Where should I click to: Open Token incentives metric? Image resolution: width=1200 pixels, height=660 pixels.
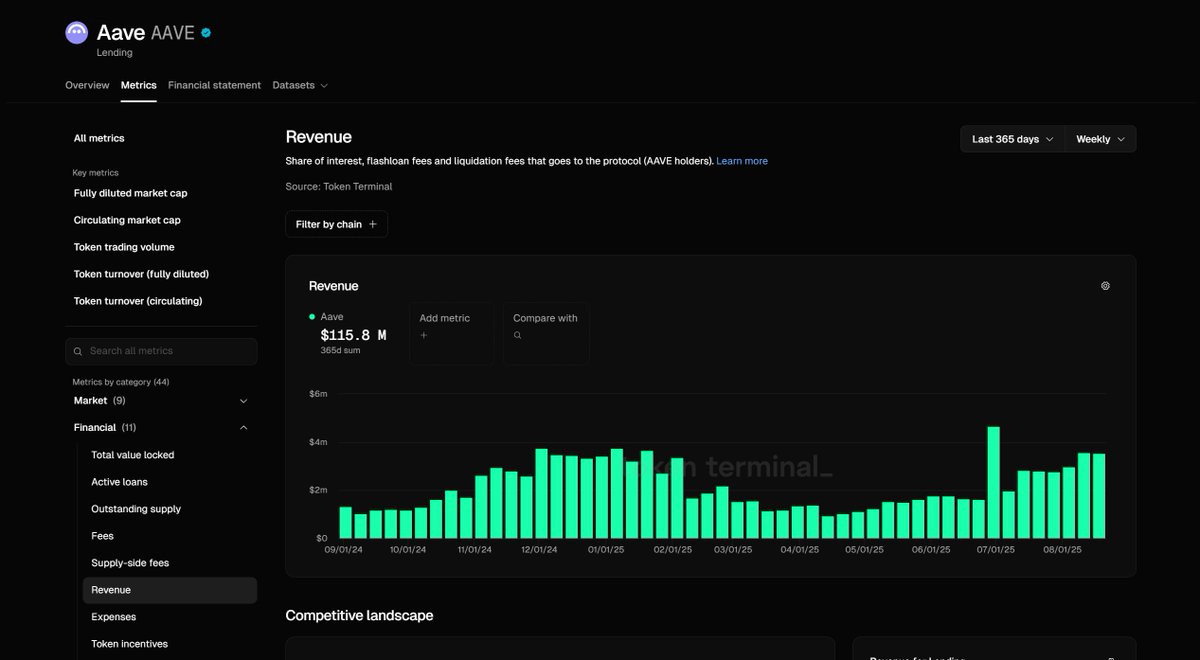tap(129, 644)
